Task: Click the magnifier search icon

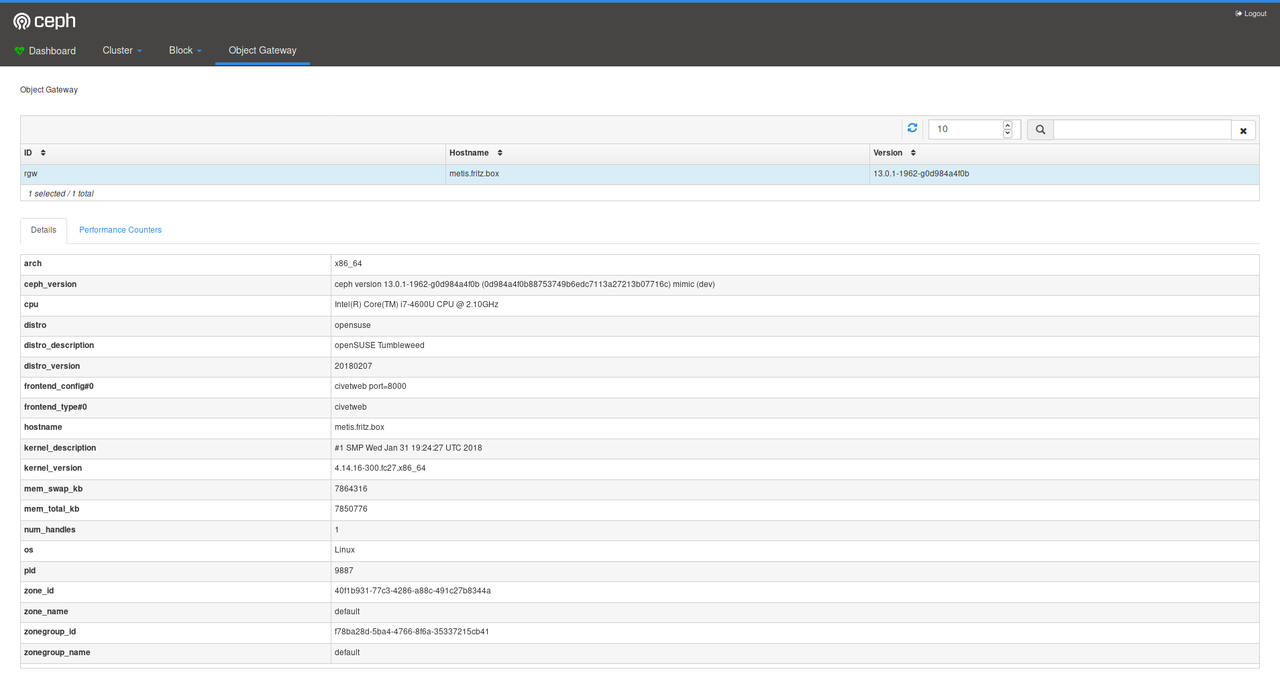Action: click(1040, 129)
